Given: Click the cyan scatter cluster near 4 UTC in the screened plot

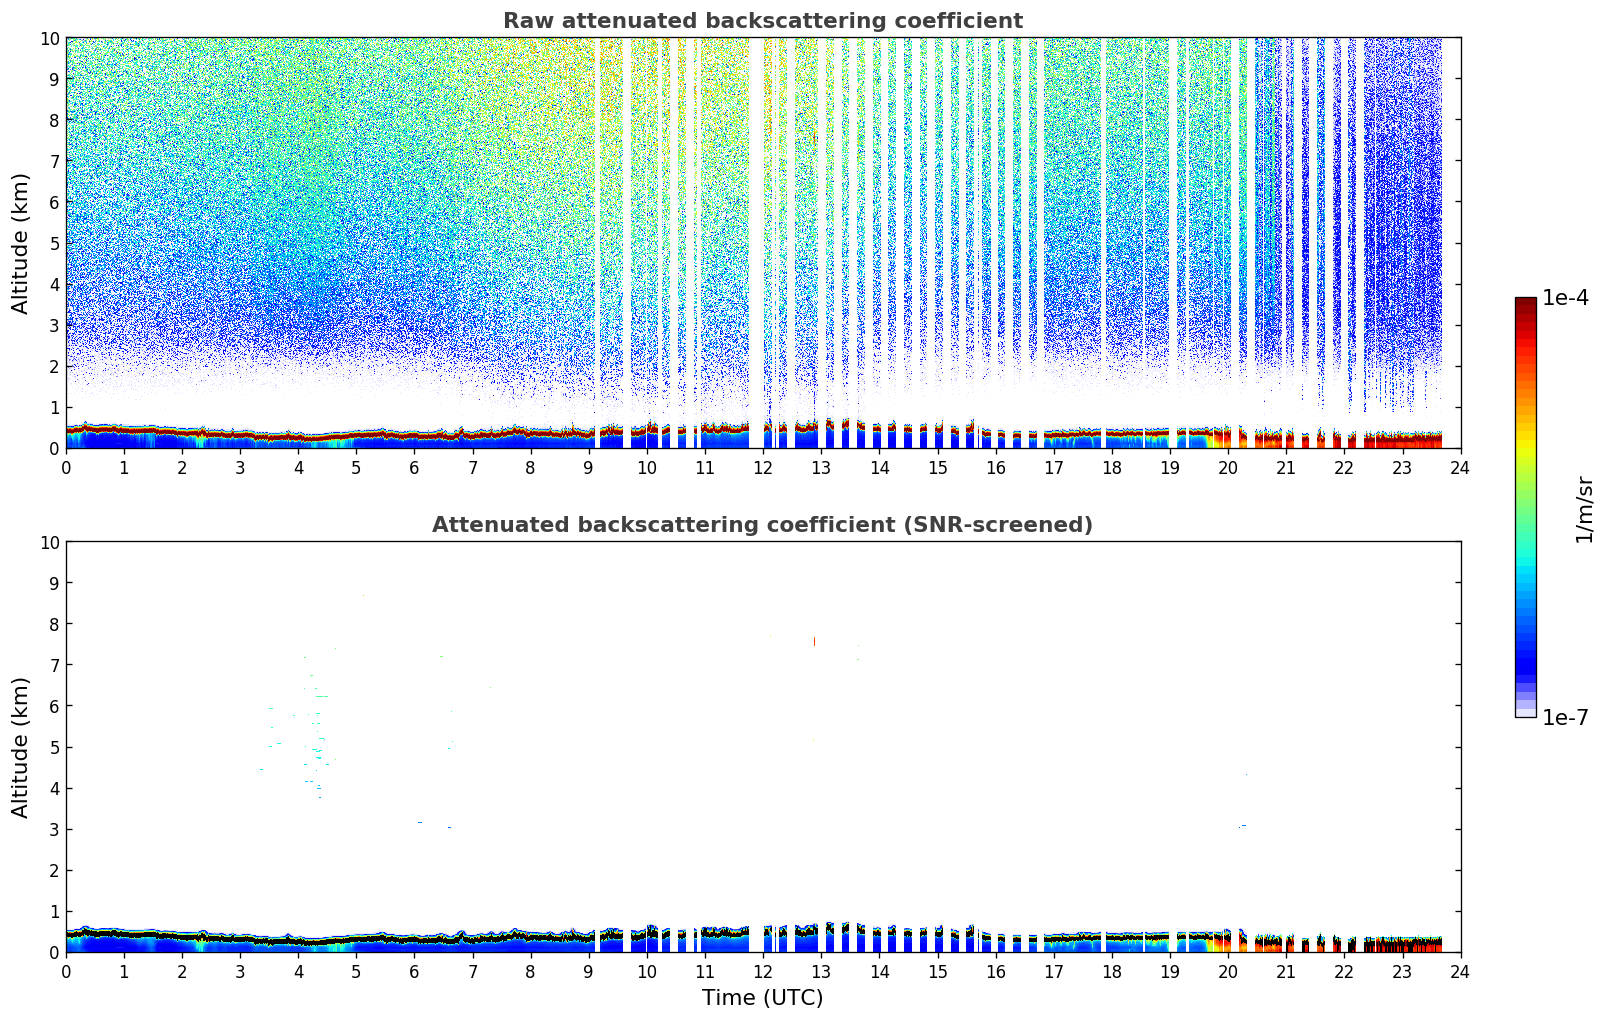Looking at the screenshot, I should (x=314, y=725).
